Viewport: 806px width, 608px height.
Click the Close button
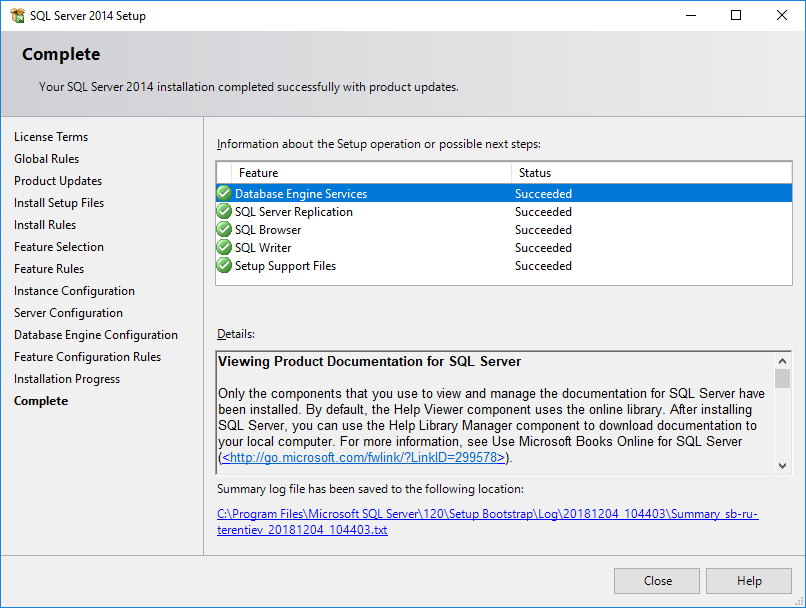[x=656, y=581]
